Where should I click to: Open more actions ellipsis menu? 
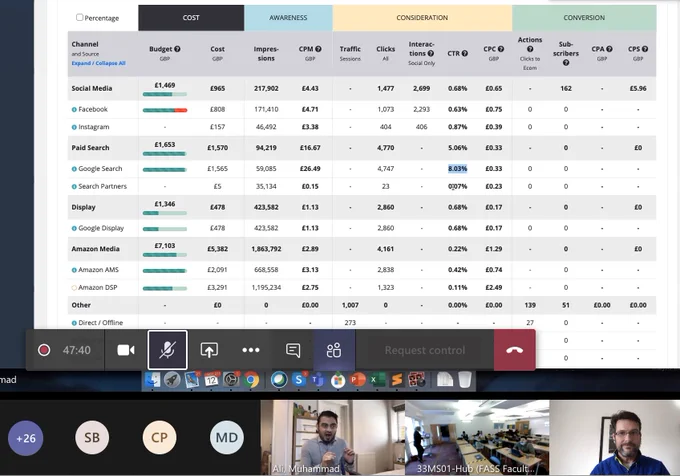pos(251,350)
